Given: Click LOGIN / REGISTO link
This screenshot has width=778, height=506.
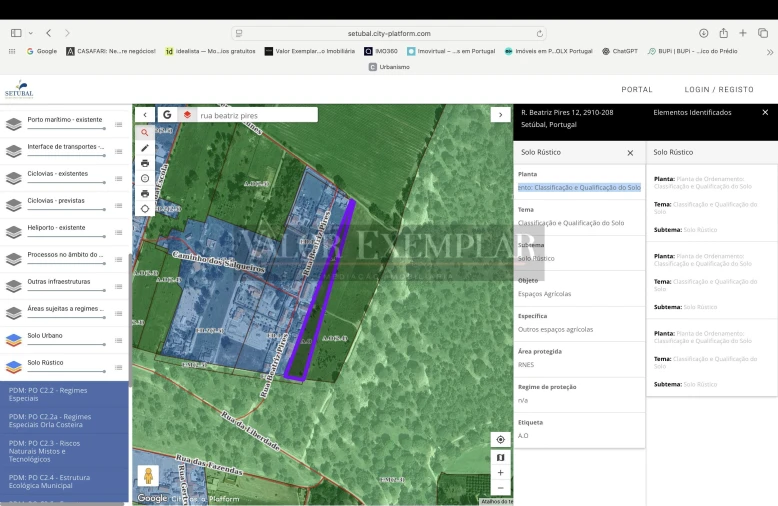Looking at the screenshot, I should point(719,89).
